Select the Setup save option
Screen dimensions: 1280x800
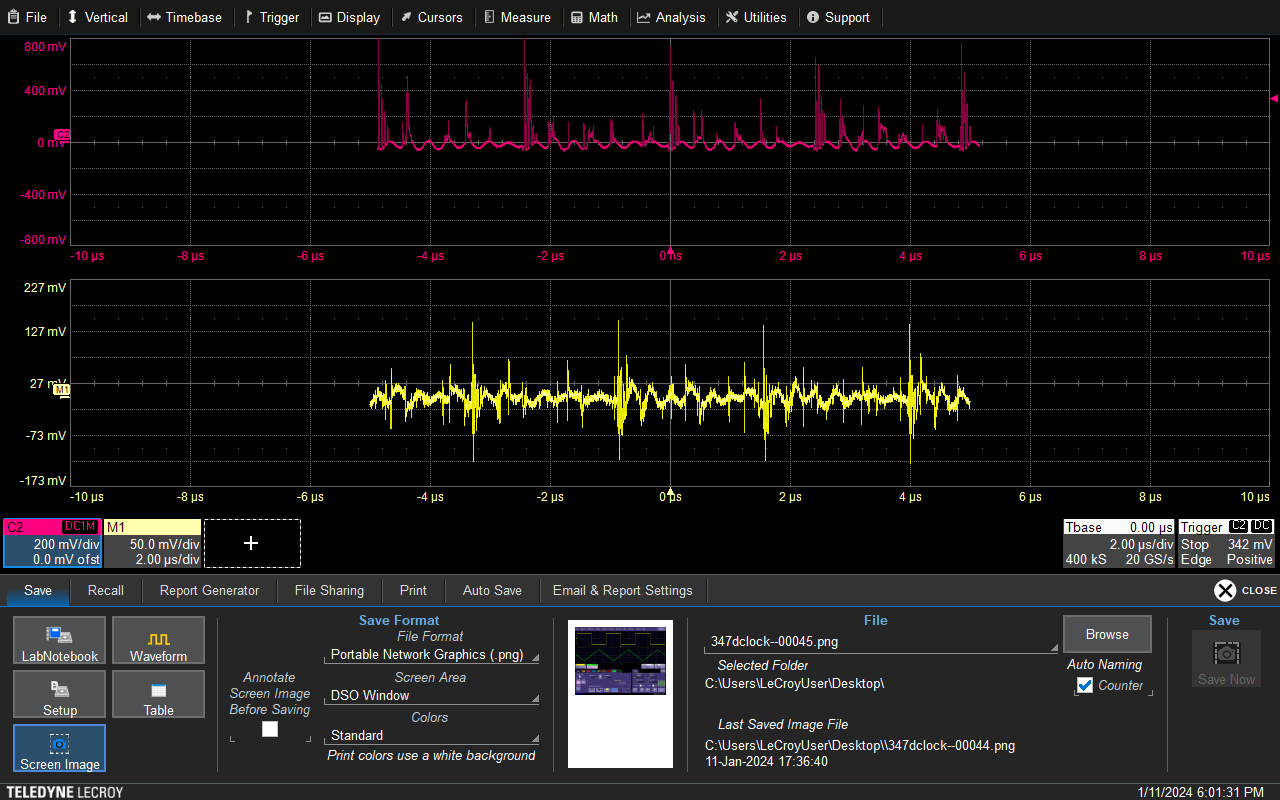tap(60, 694)
